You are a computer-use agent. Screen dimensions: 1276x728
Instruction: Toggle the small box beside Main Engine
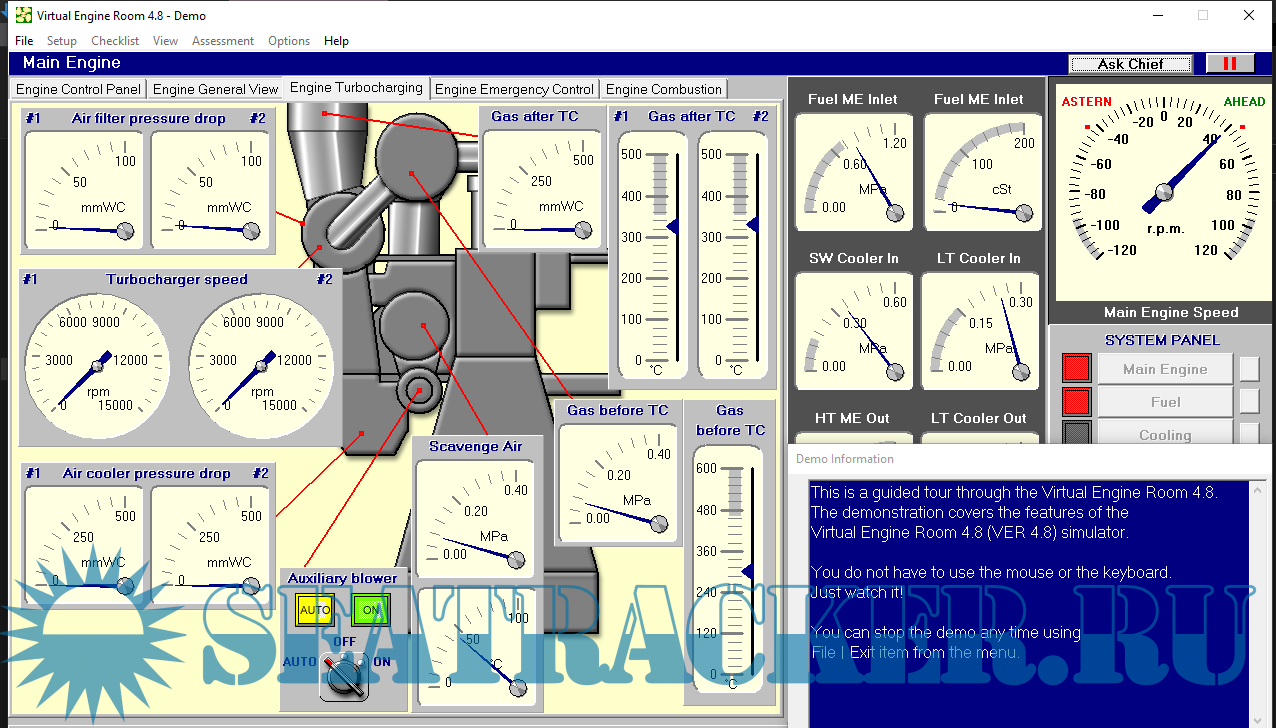[1249, 369]
